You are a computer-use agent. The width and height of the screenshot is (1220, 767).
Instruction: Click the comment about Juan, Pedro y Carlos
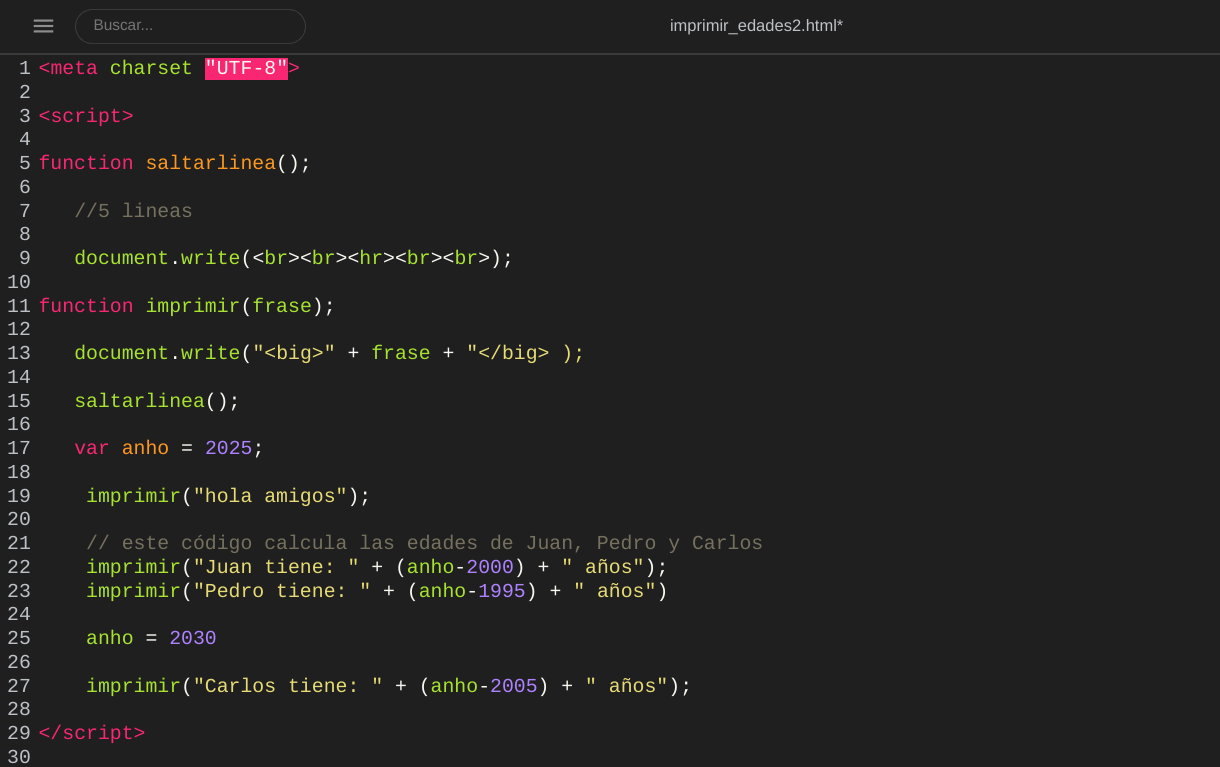coord(424,544)
